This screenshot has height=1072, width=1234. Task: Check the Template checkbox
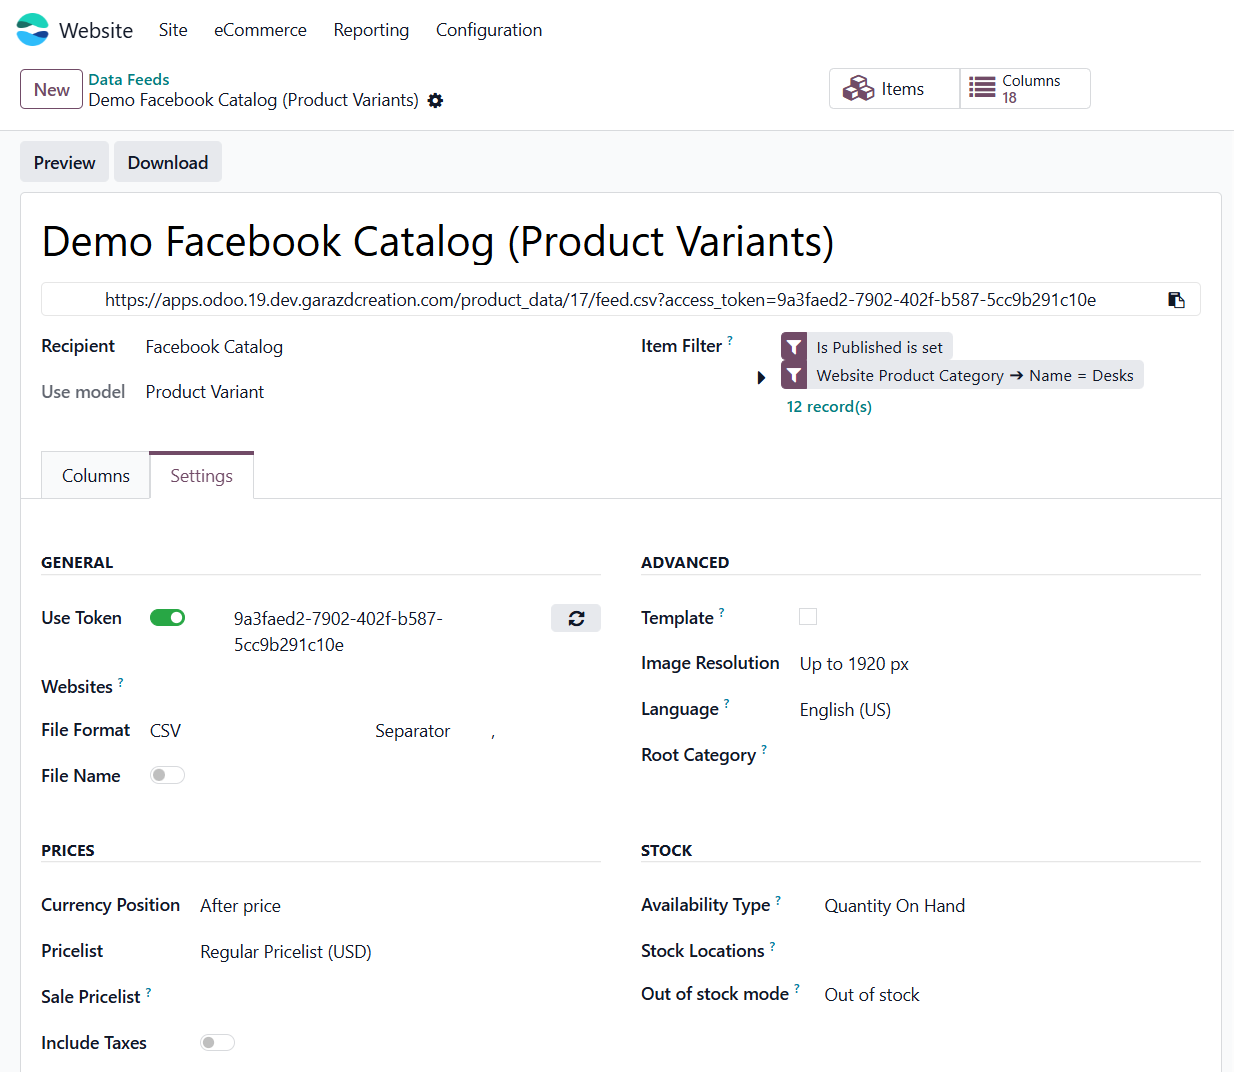coord(808,617)
